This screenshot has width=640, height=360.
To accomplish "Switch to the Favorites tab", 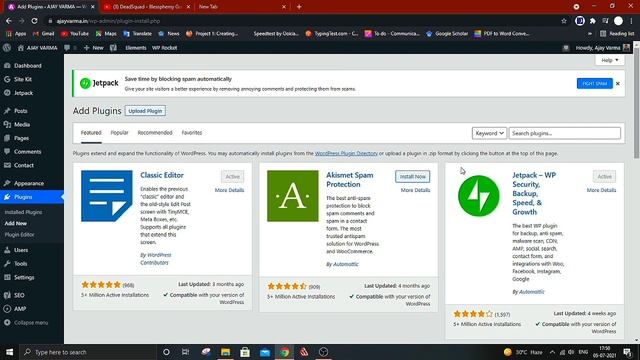I will click(192, 133).
